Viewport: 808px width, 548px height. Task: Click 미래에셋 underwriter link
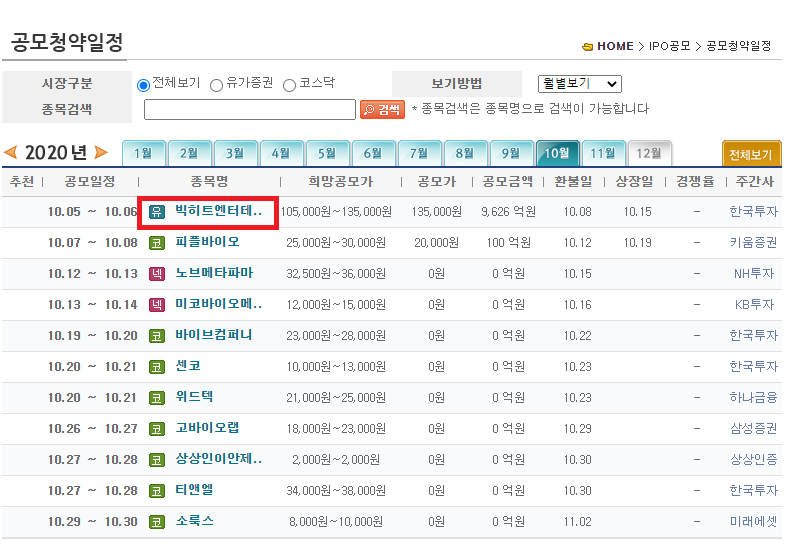point(753,522)
